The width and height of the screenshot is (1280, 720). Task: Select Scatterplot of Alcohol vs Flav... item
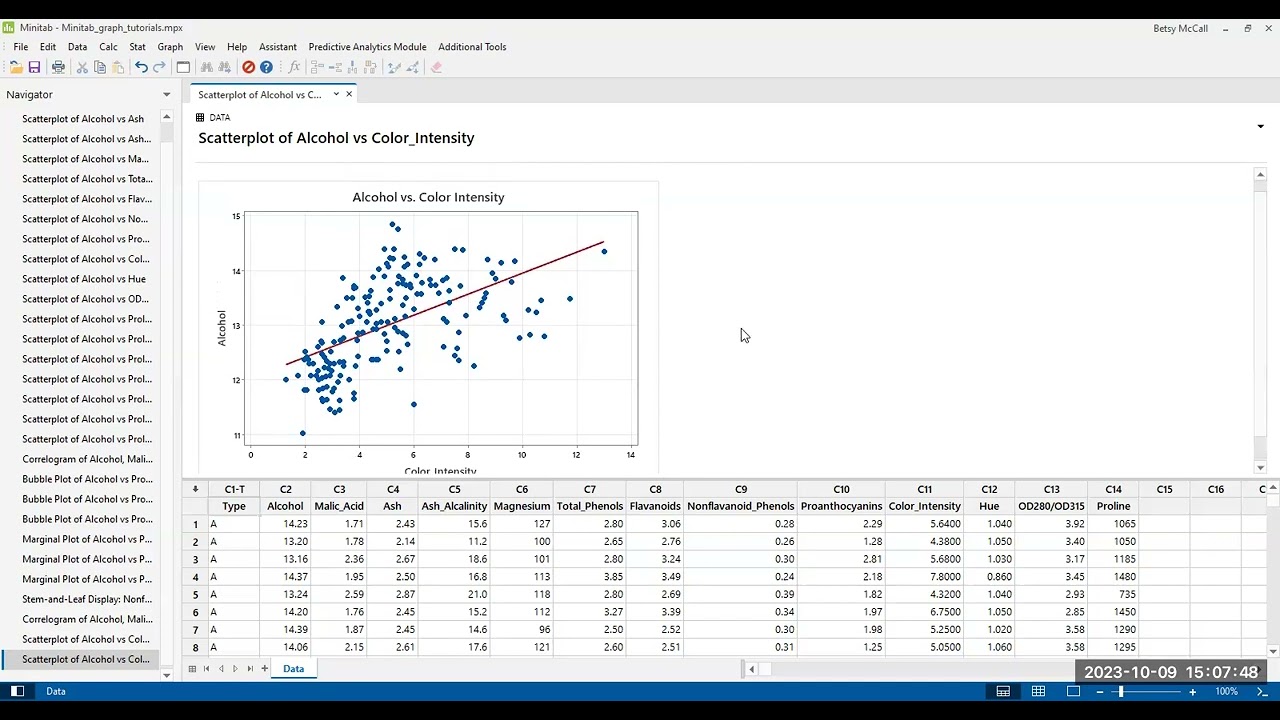87,199
